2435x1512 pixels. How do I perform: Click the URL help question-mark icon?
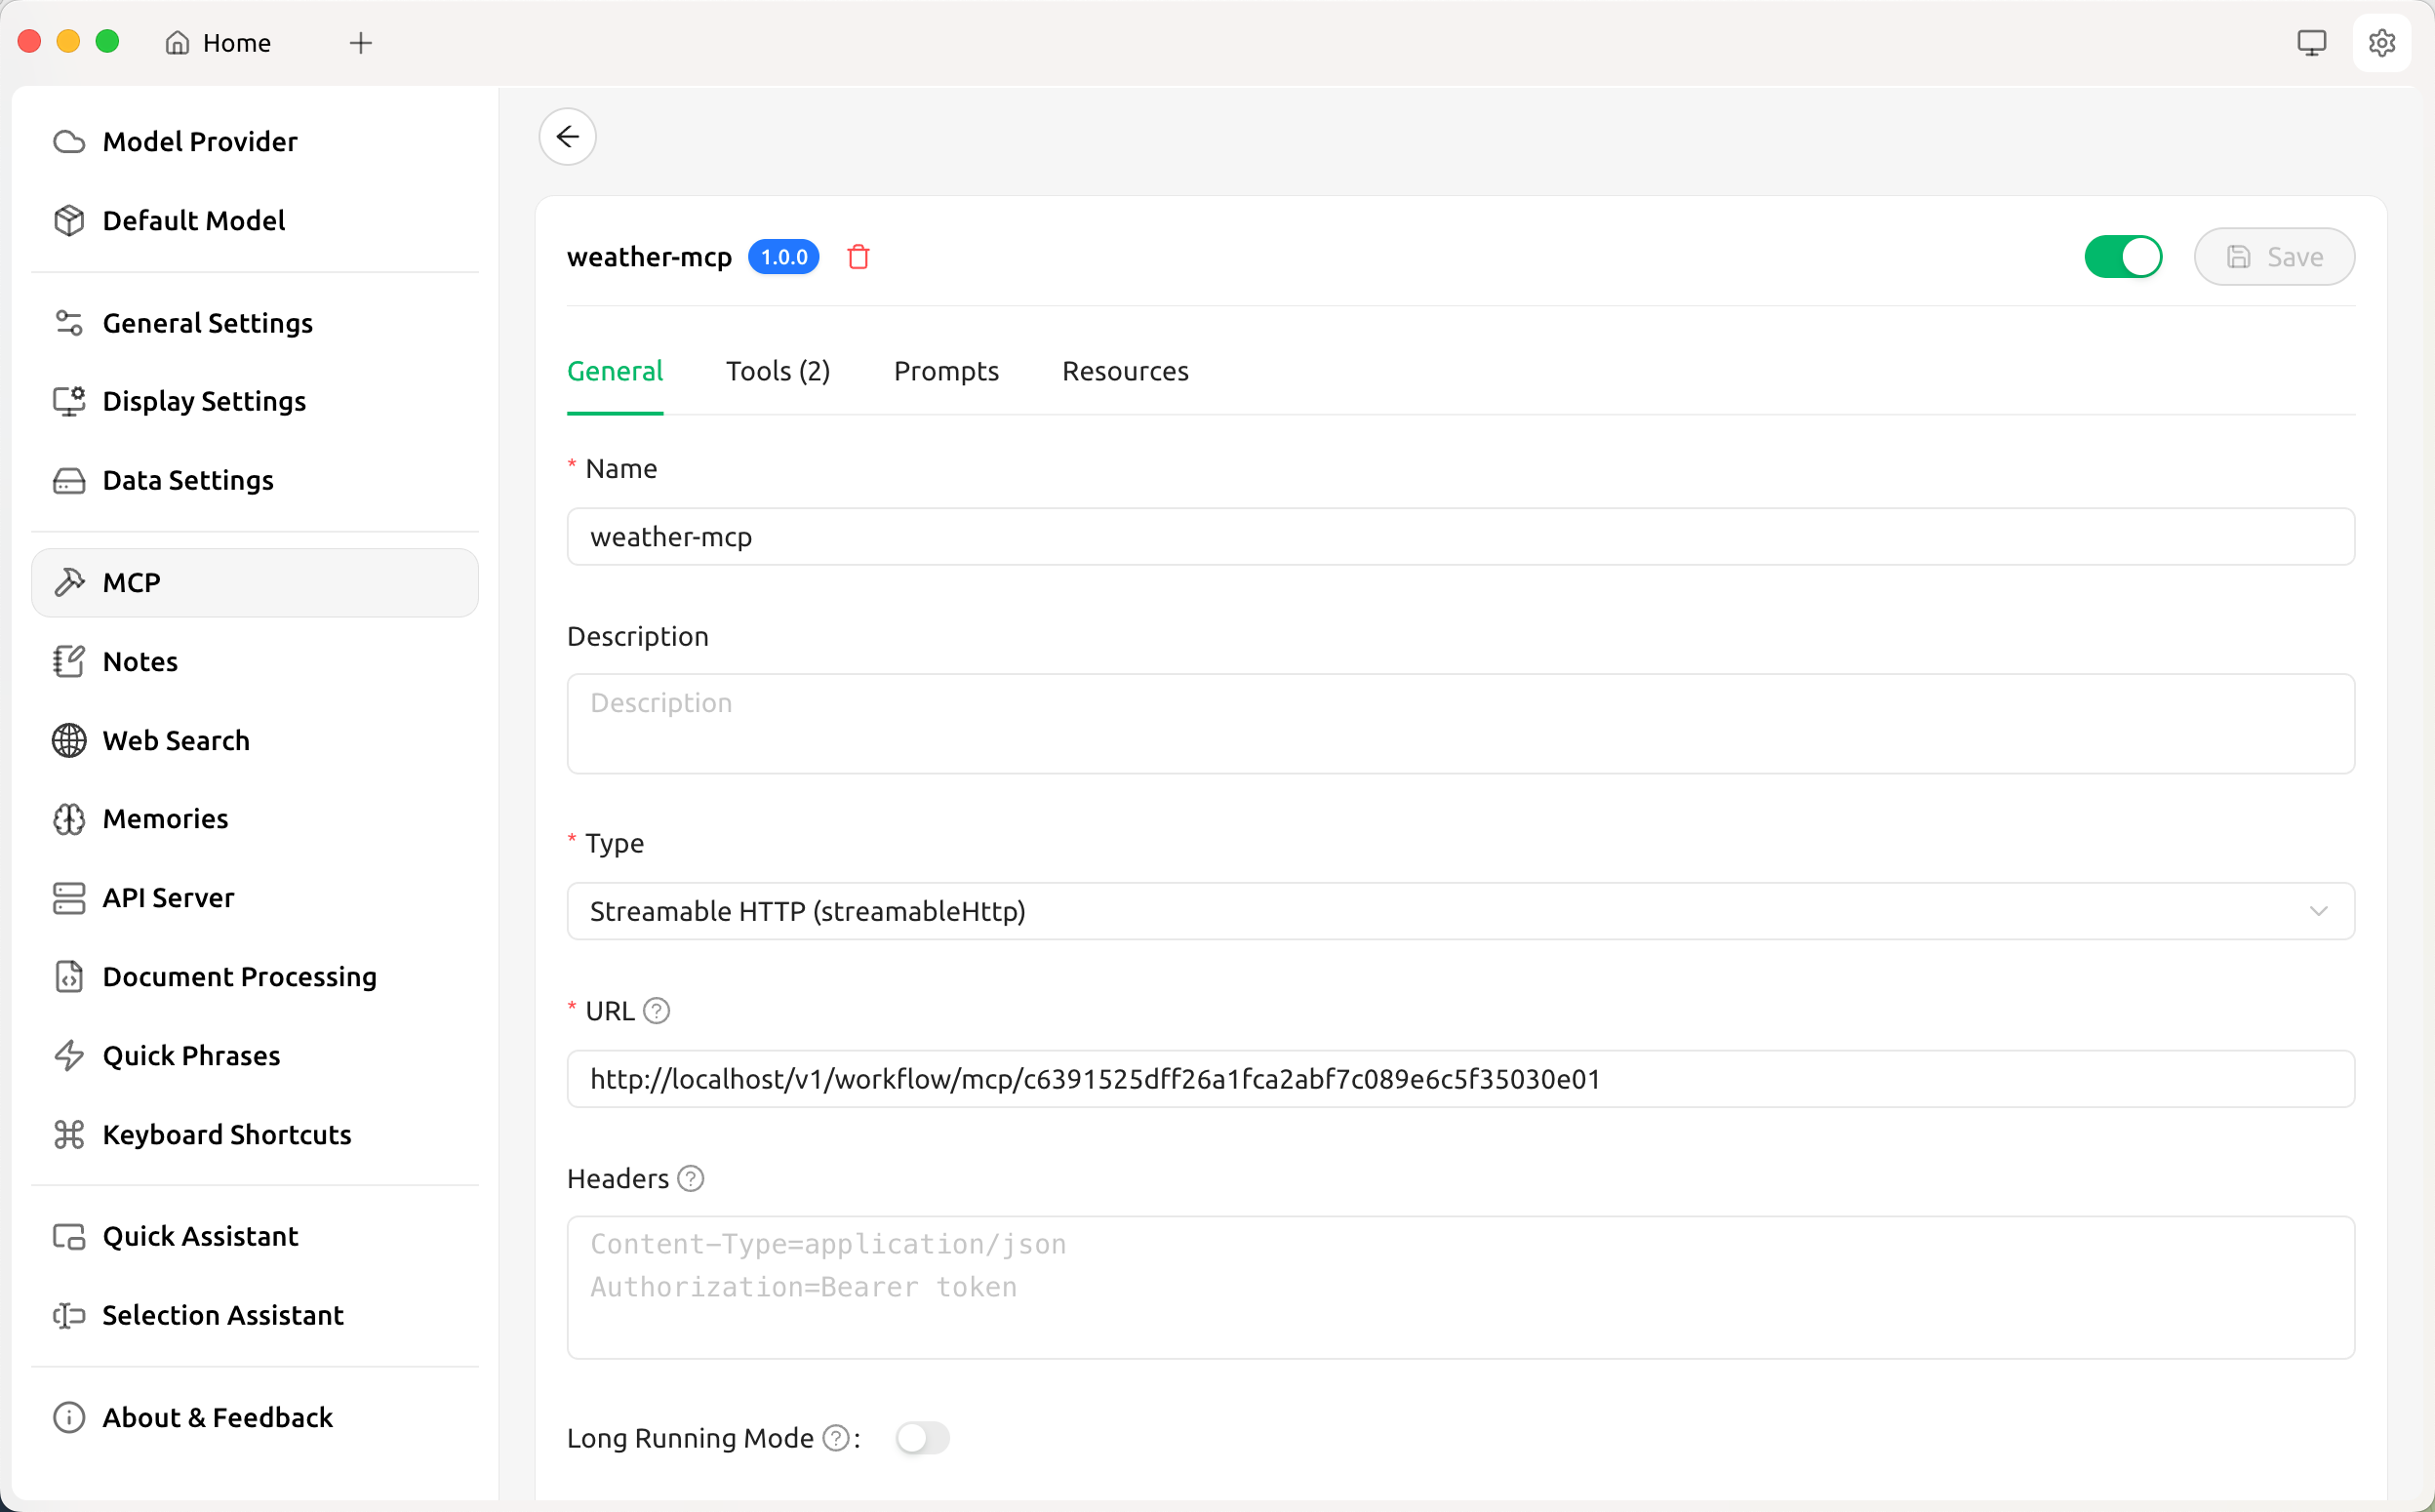point(656,1011)
